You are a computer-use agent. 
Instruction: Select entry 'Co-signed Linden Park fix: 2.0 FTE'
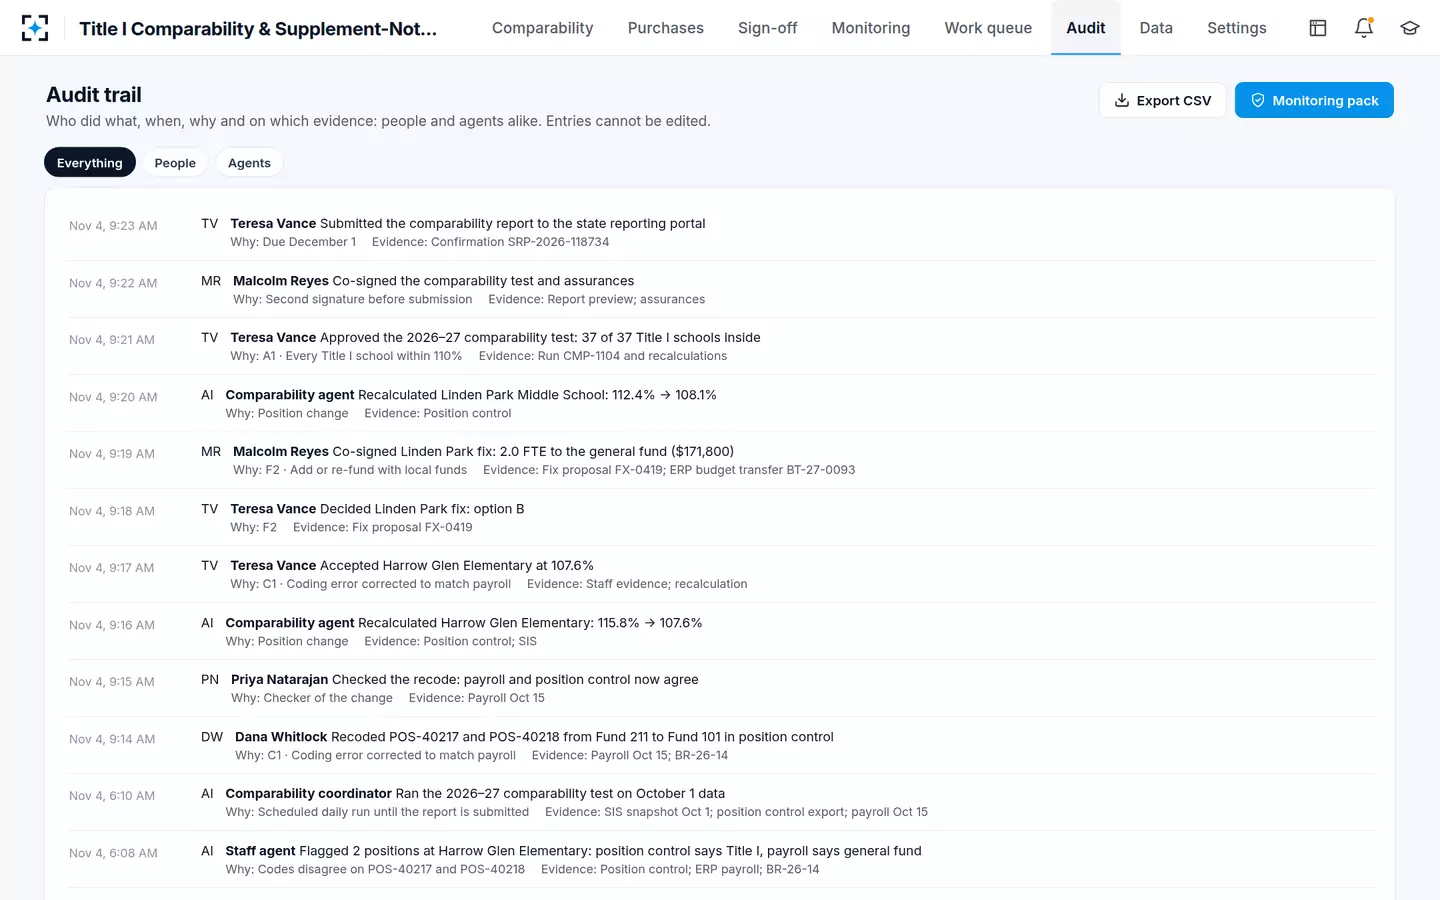click(721, 461)
